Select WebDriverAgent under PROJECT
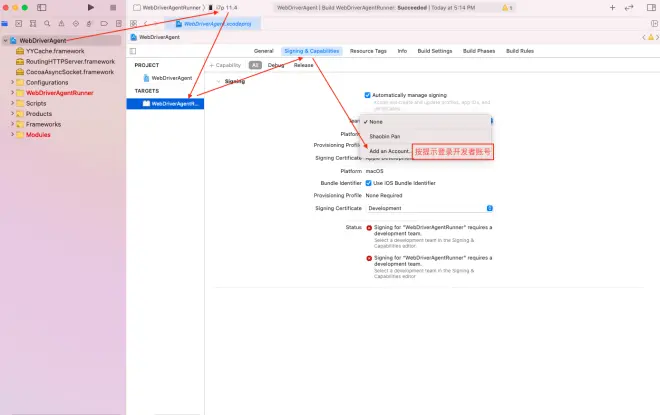660x415 pixels. 168,78
